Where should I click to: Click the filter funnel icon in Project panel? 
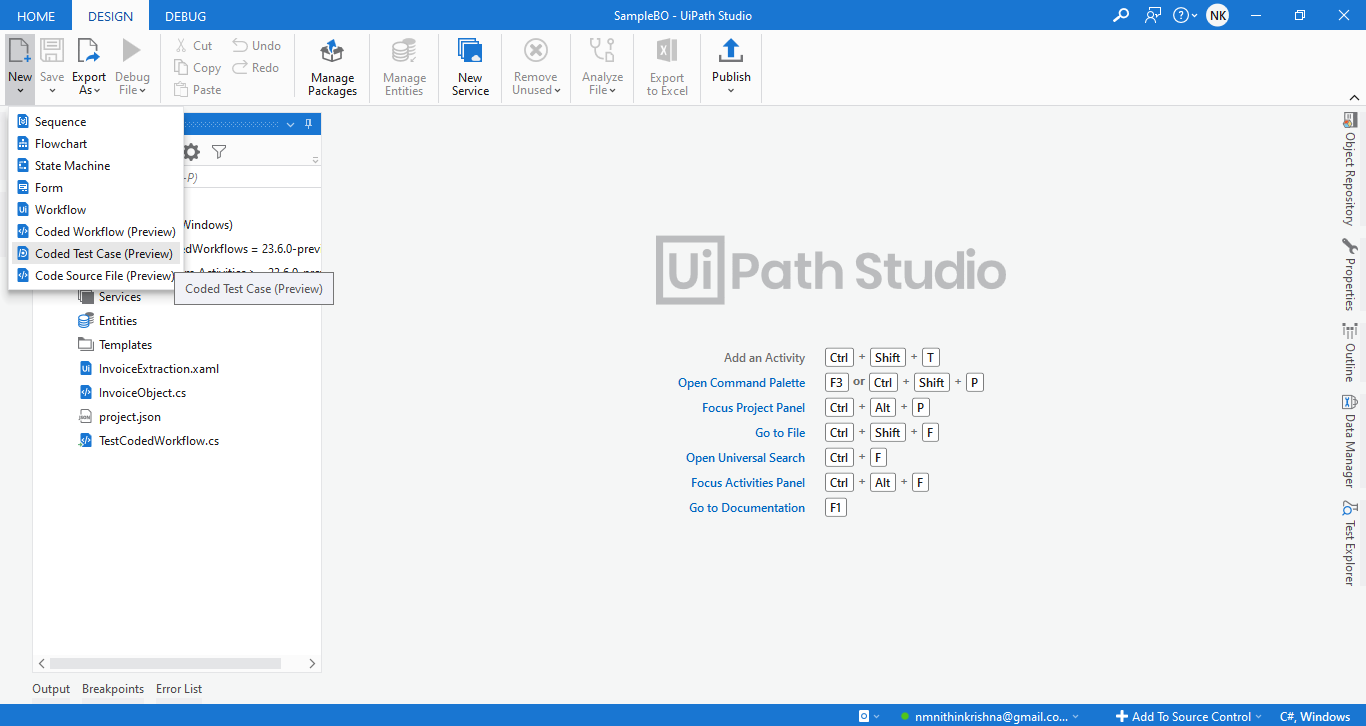click(219, 152)
